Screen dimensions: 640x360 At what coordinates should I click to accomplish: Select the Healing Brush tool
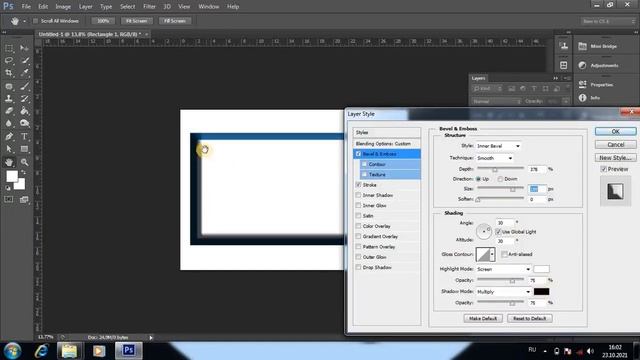(9, 86)
